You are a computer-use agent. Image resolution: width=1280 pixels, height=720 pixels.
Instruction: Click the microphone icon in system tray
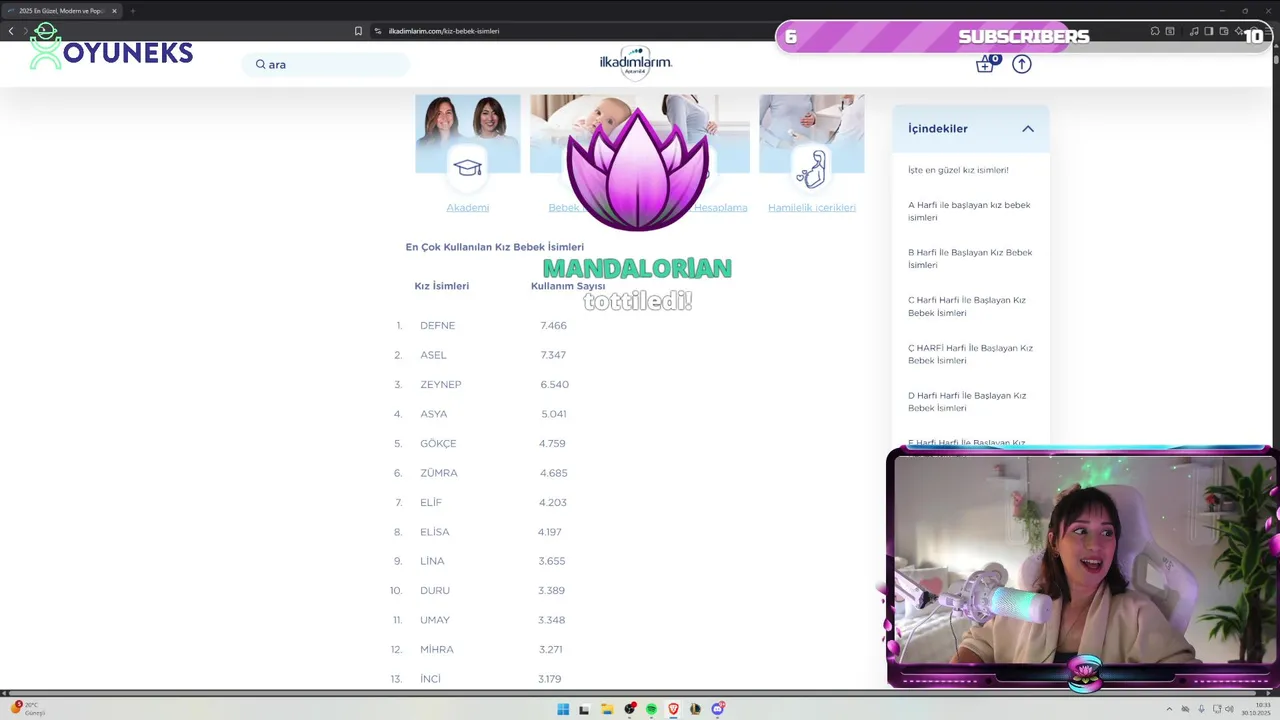[1201, 709]
